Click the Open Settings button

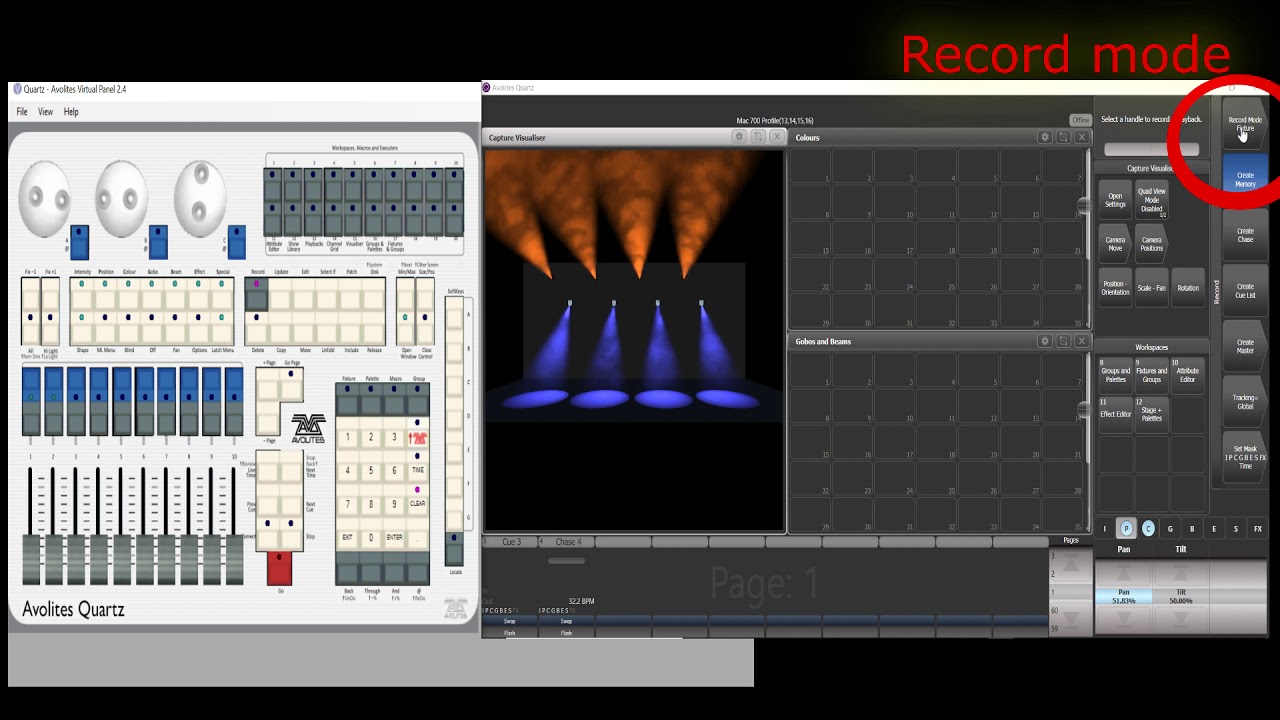pos(1115,200)
